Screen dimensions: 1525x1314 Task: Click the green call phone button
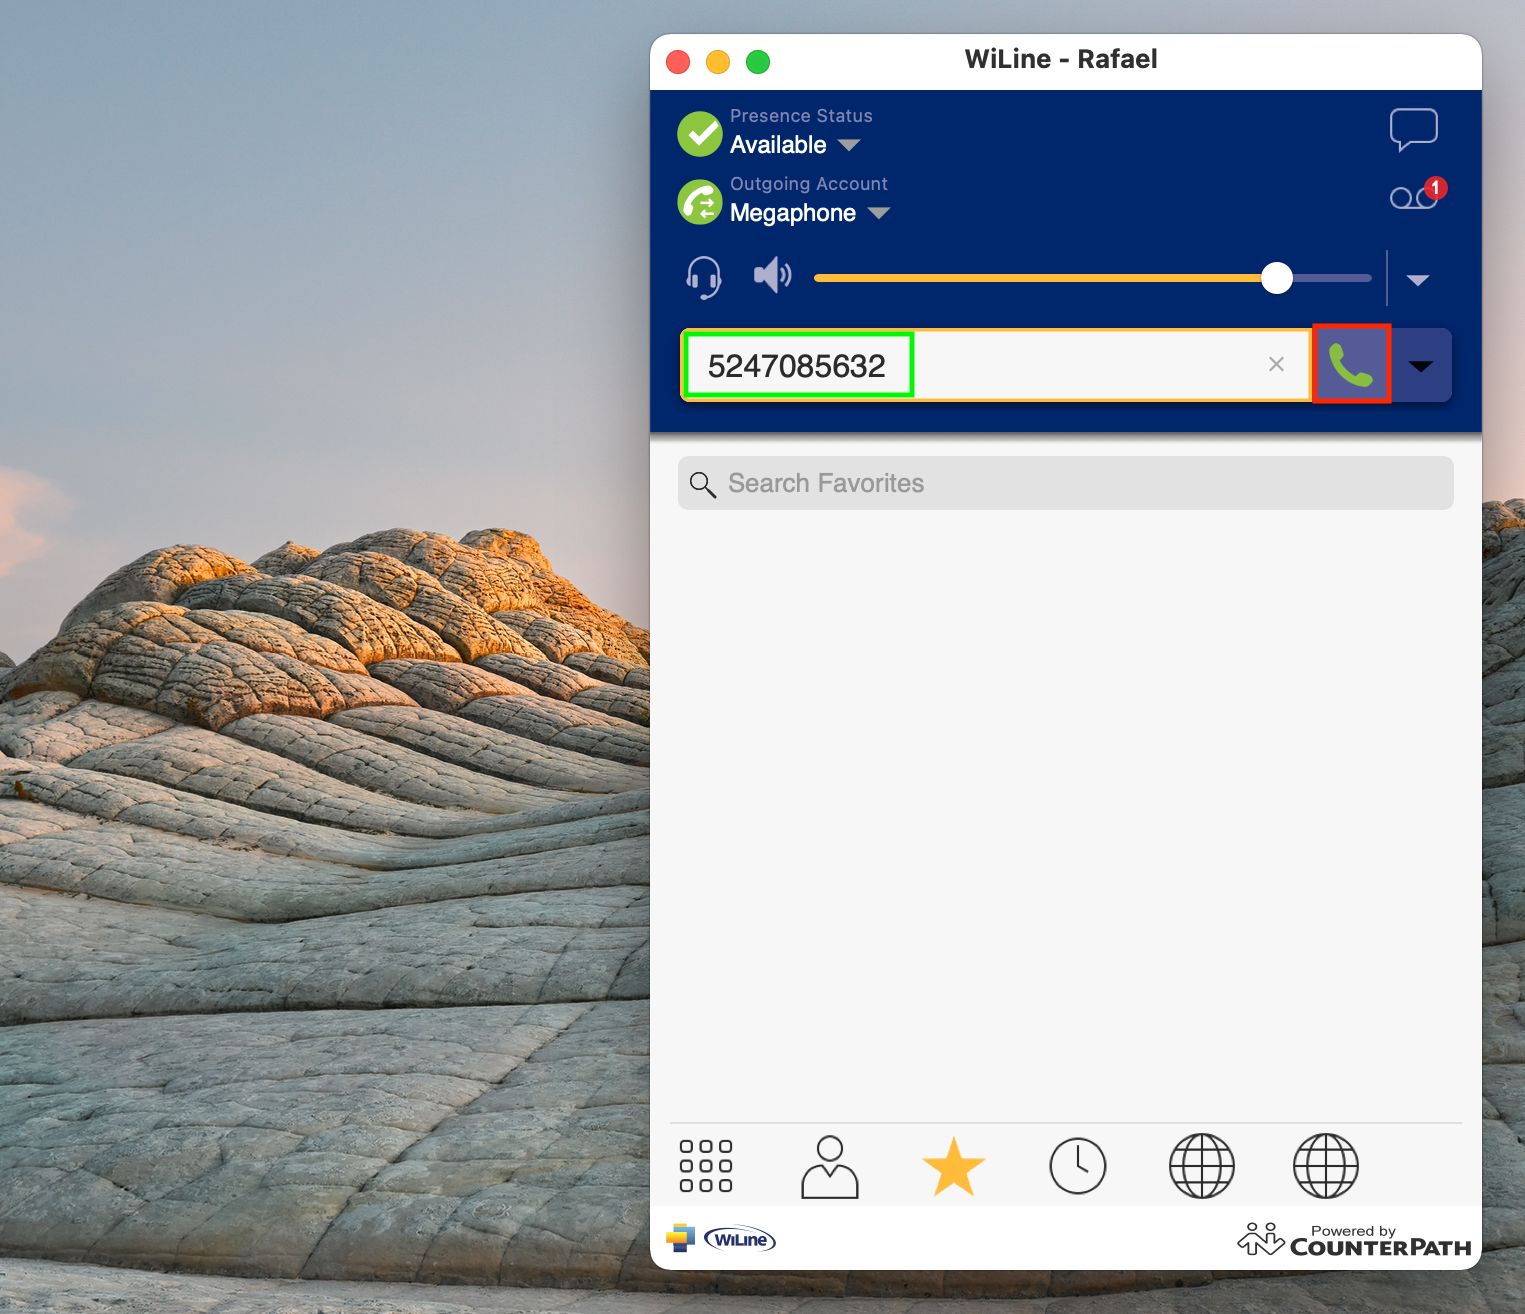[1351, 365]
